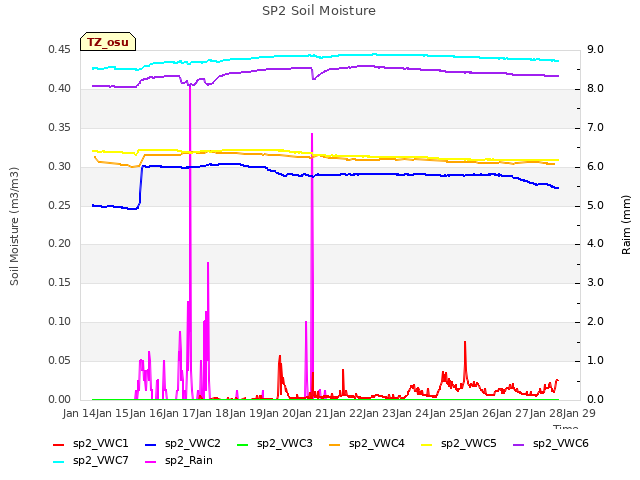640x480 pixels.
Task: Click the magenta sp2_Rain legend swatch
Action: click(x=151, y=462)
